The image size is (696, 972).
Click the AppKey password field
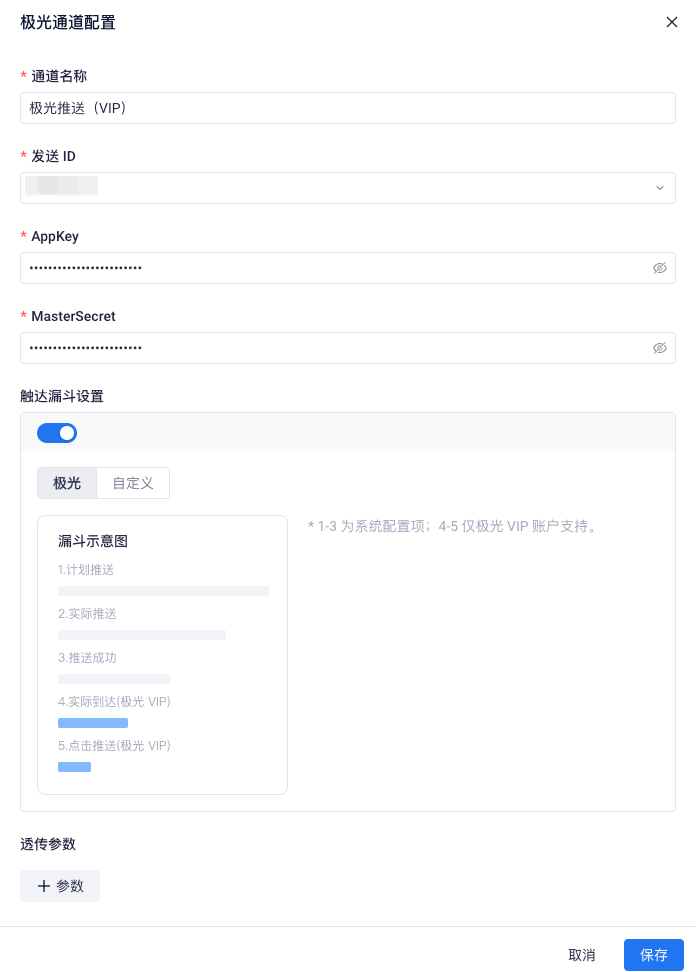click(348, 268)
